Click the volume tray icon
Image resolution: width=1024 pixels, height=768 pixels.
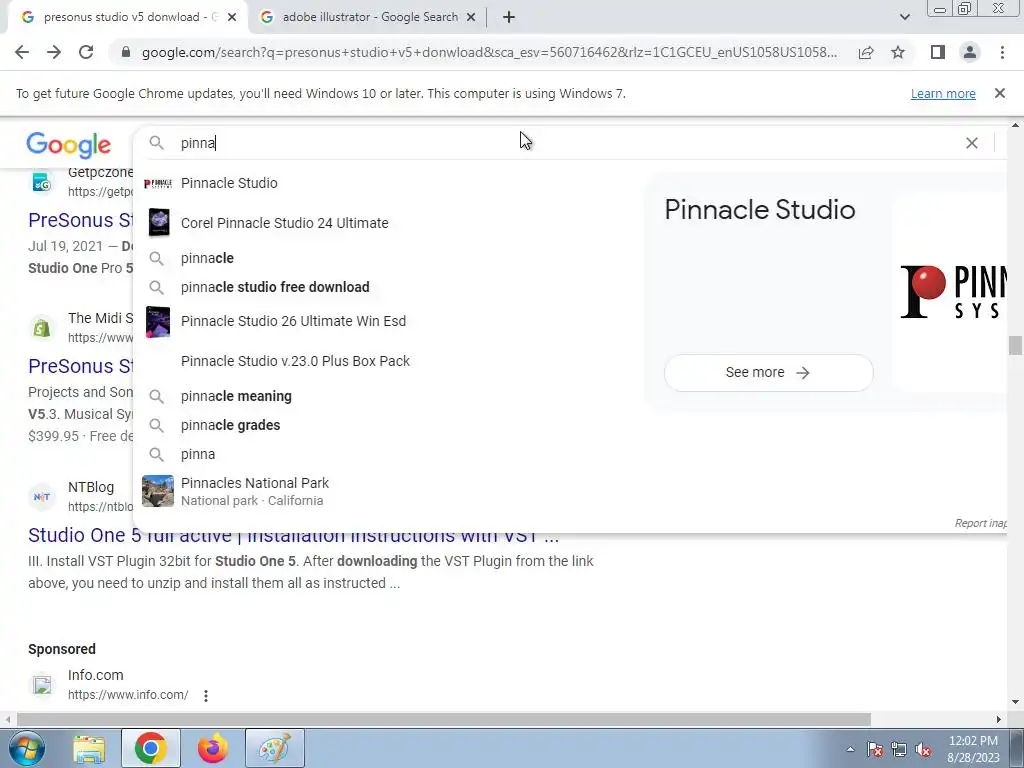923,750
